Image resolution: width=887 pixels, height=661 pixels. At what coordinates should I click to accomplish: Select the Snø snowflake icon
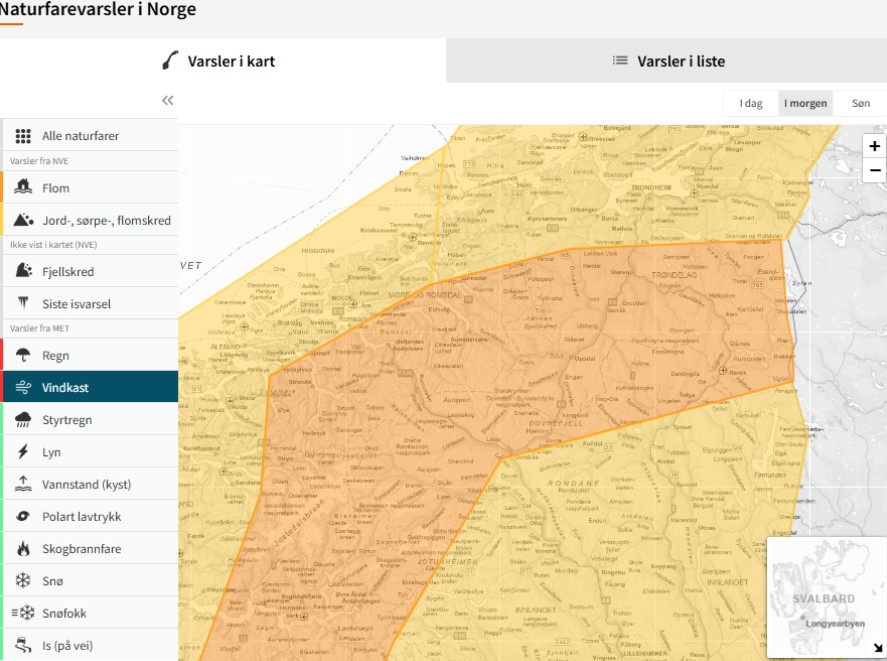23,581
